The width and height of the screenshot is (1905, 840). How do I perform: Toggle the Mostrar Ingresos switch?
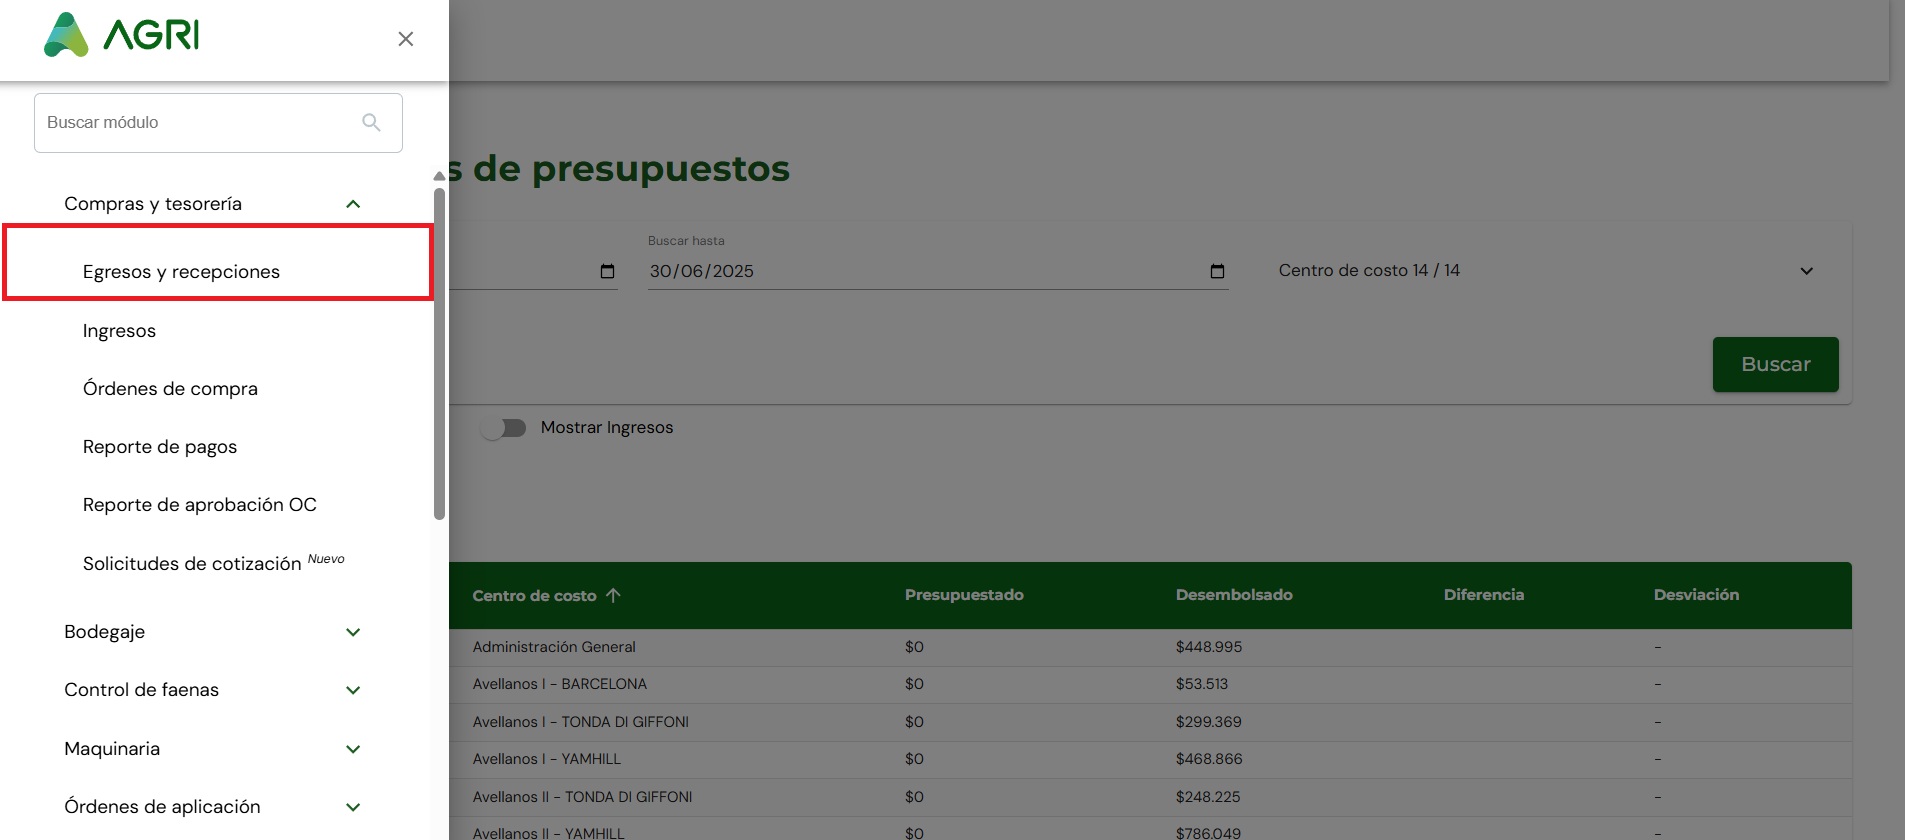click(x=503, y=428)
